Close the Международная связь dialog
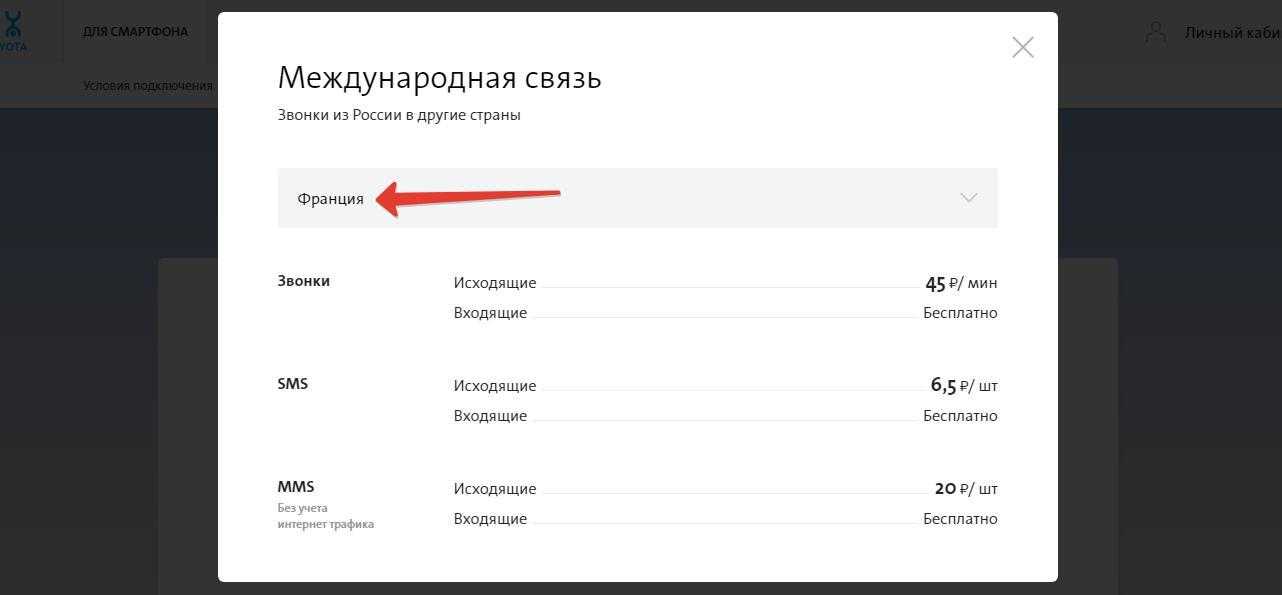 1022,47
